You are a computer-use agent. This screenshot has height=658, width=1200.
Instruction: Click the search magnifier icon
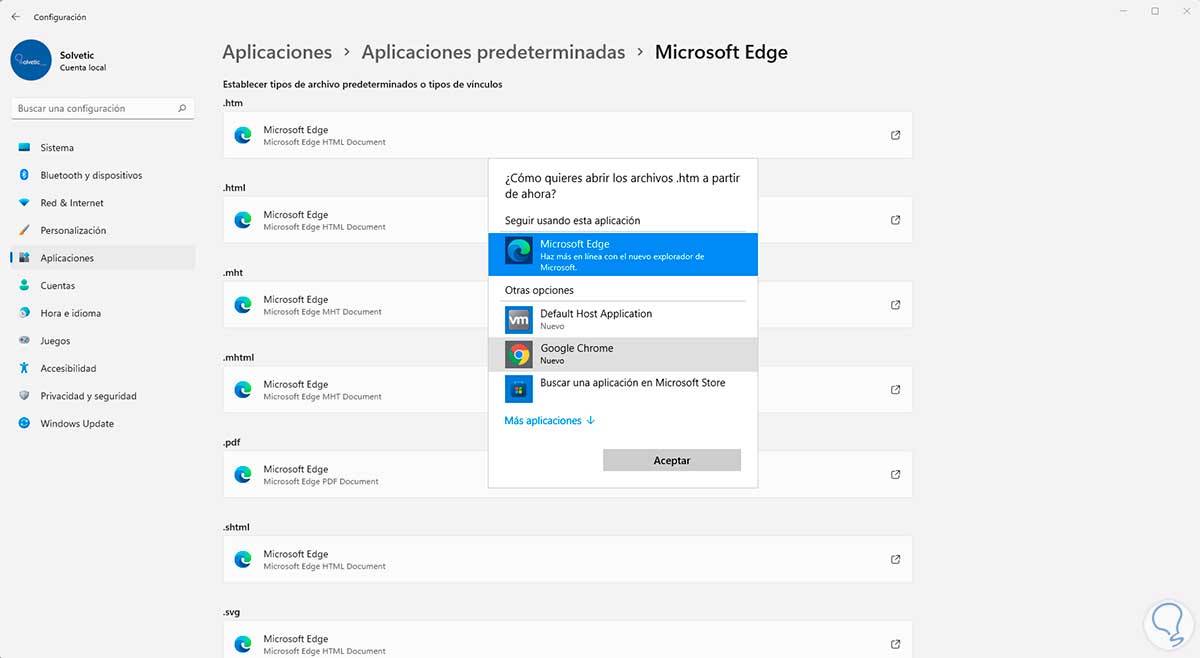(182, 108)
